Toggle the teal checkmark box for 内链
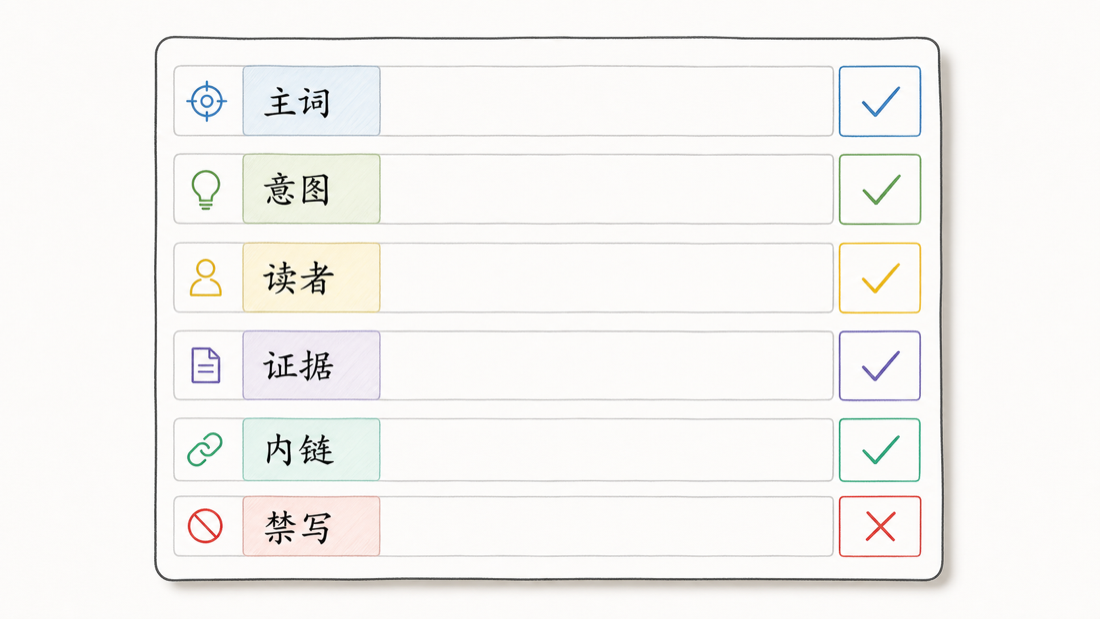 880,450
